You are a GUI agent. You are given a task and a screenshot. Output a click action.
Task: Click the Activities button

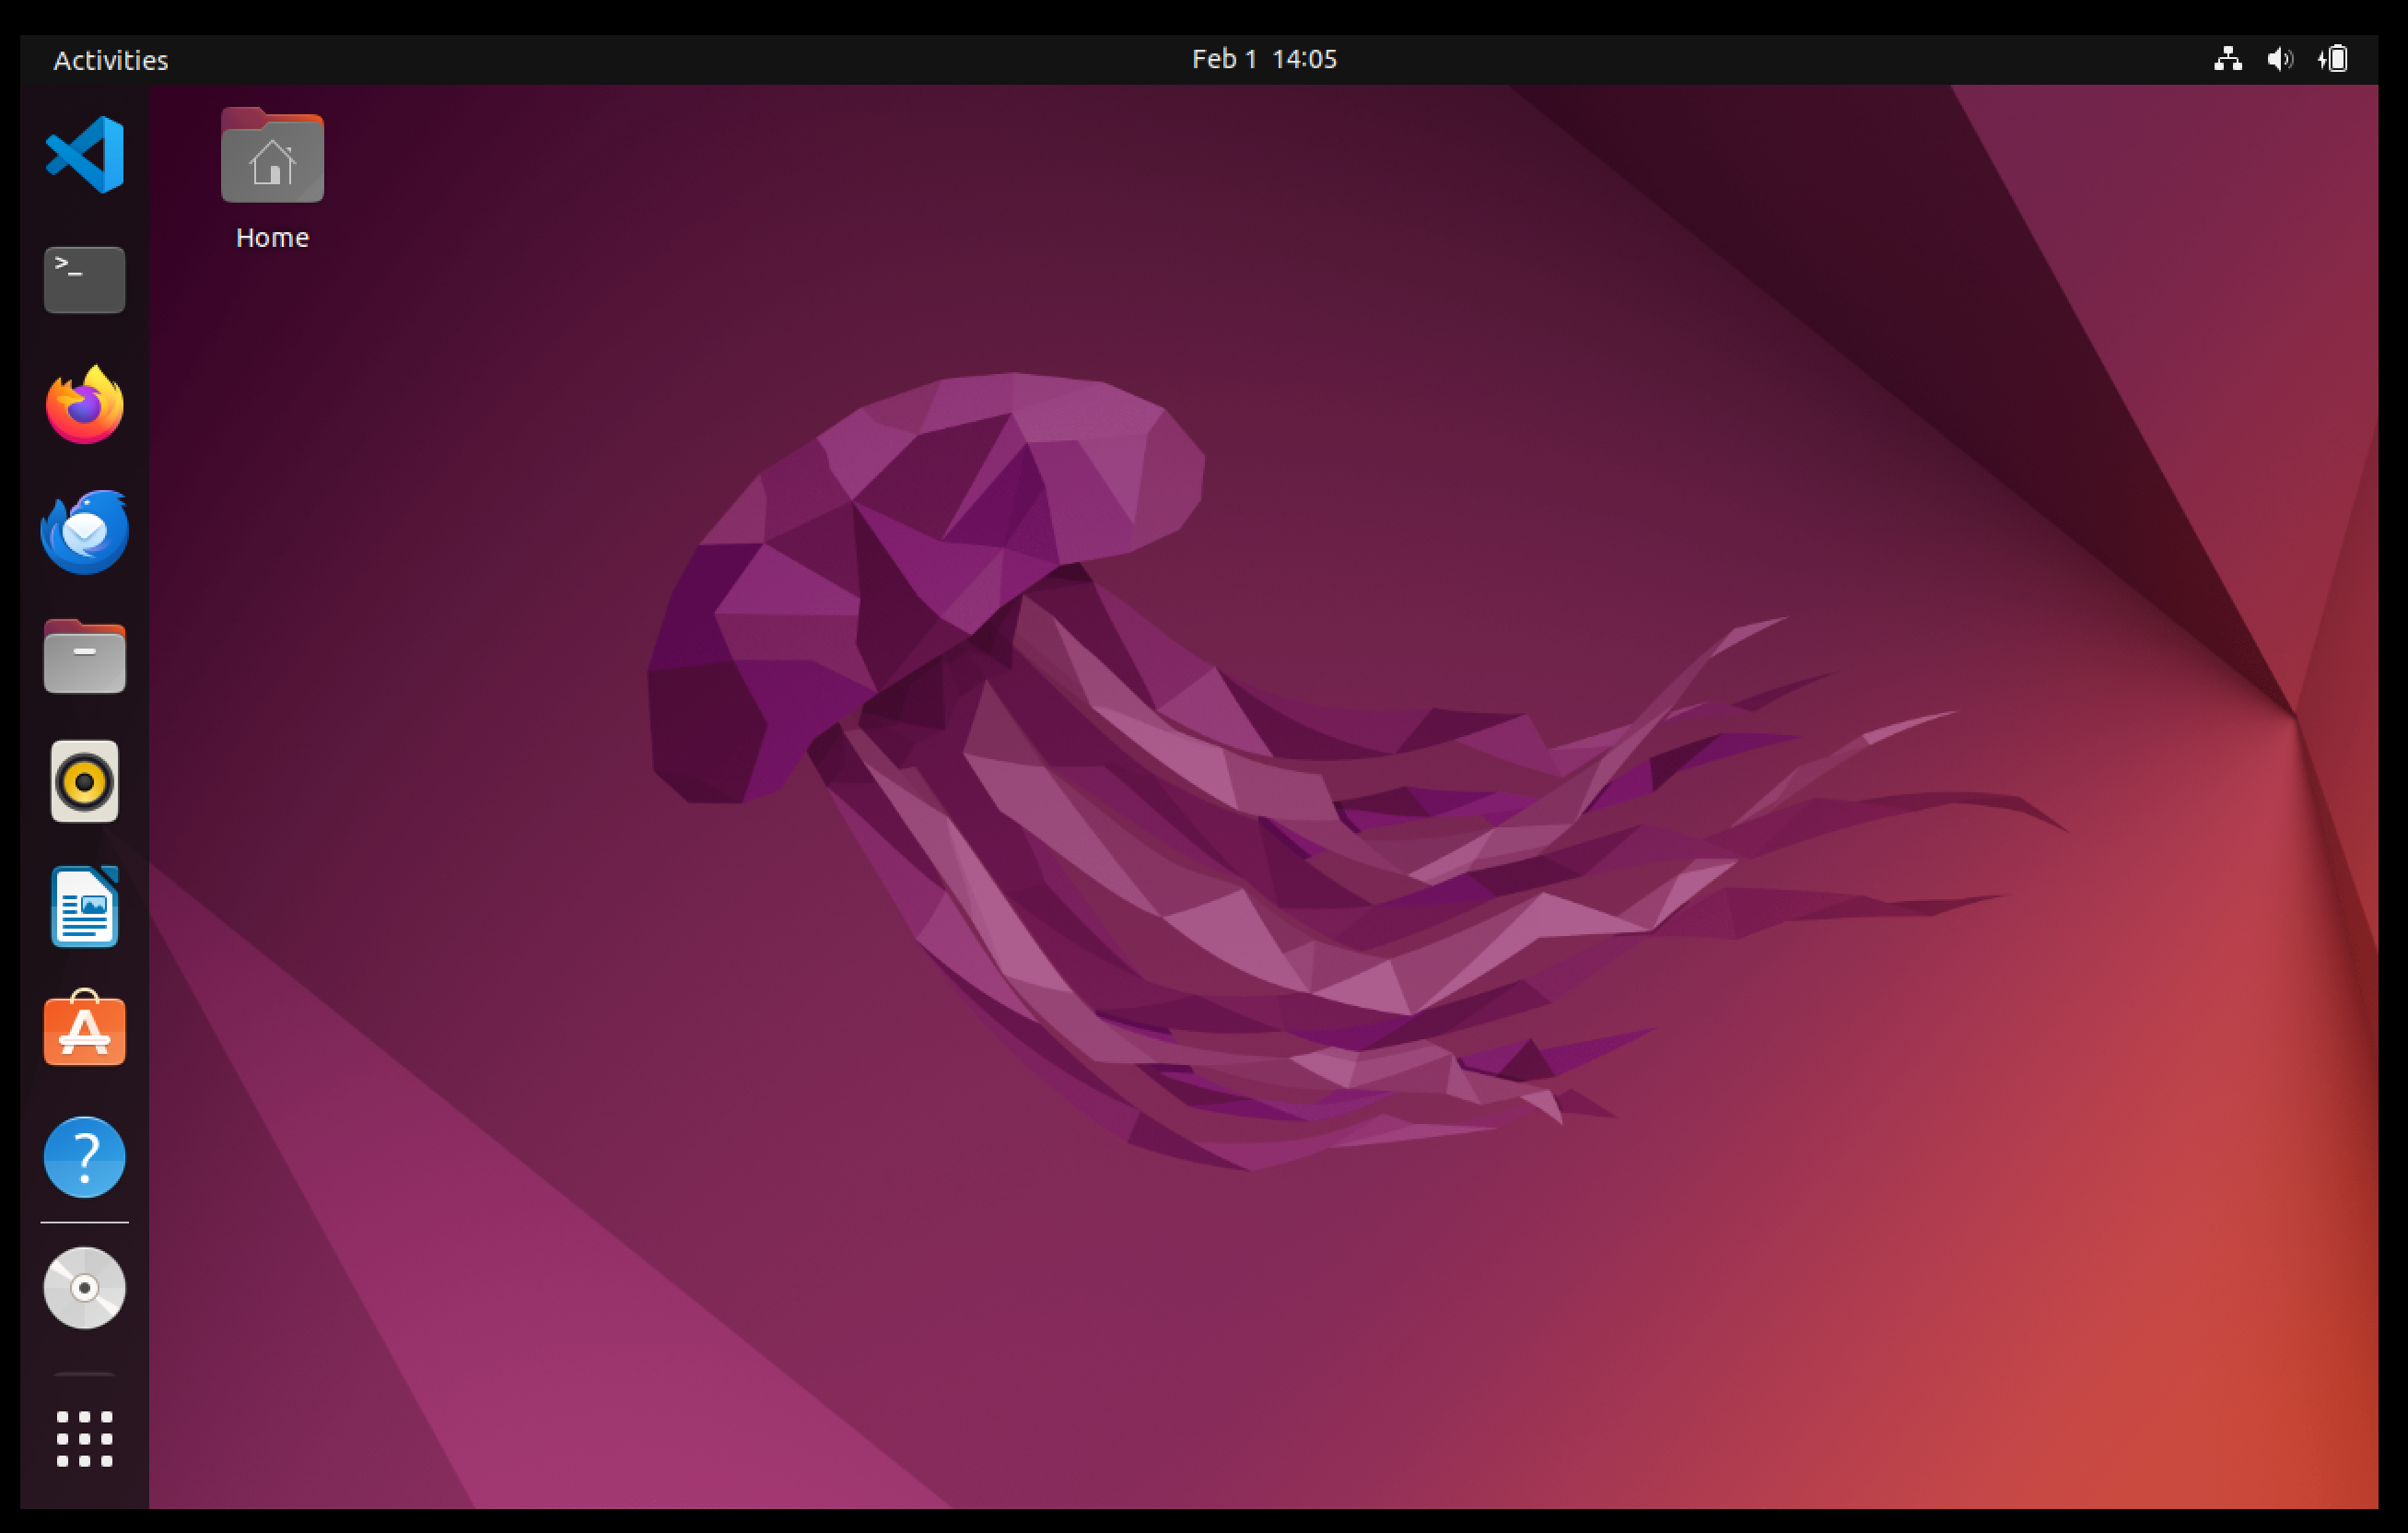point(110,60)
